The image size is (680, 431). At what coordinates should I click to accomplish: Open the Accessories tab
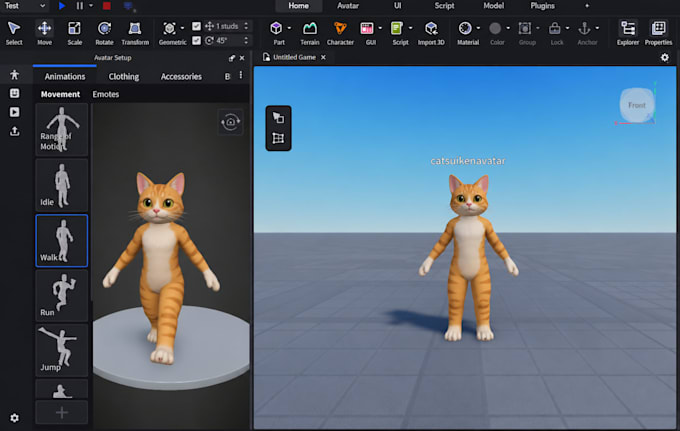pos(181,77)
